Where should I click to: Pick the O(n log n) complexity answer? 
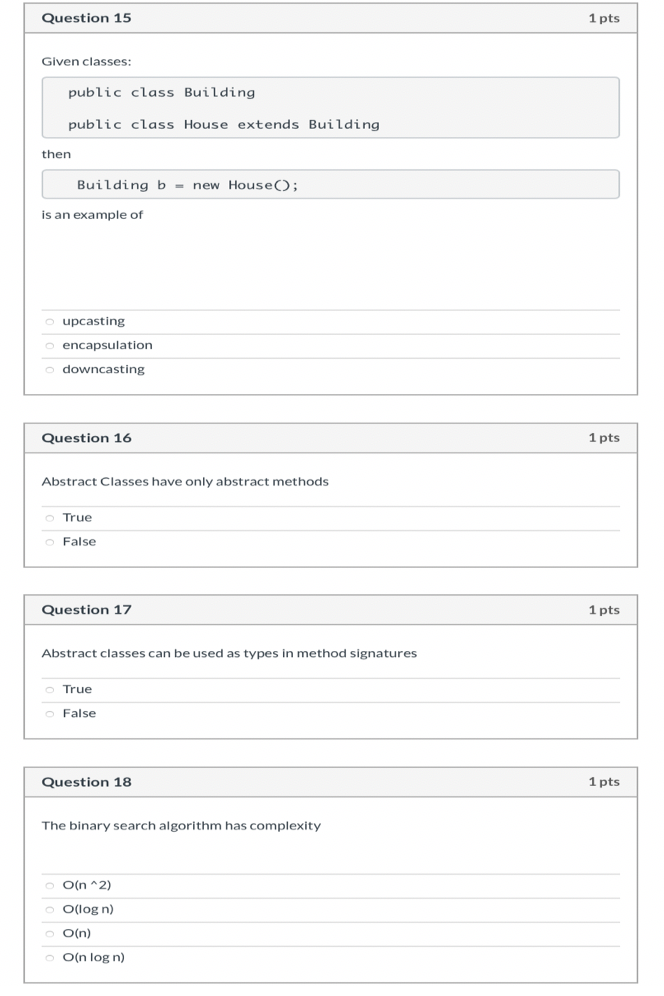pos(49,956)
